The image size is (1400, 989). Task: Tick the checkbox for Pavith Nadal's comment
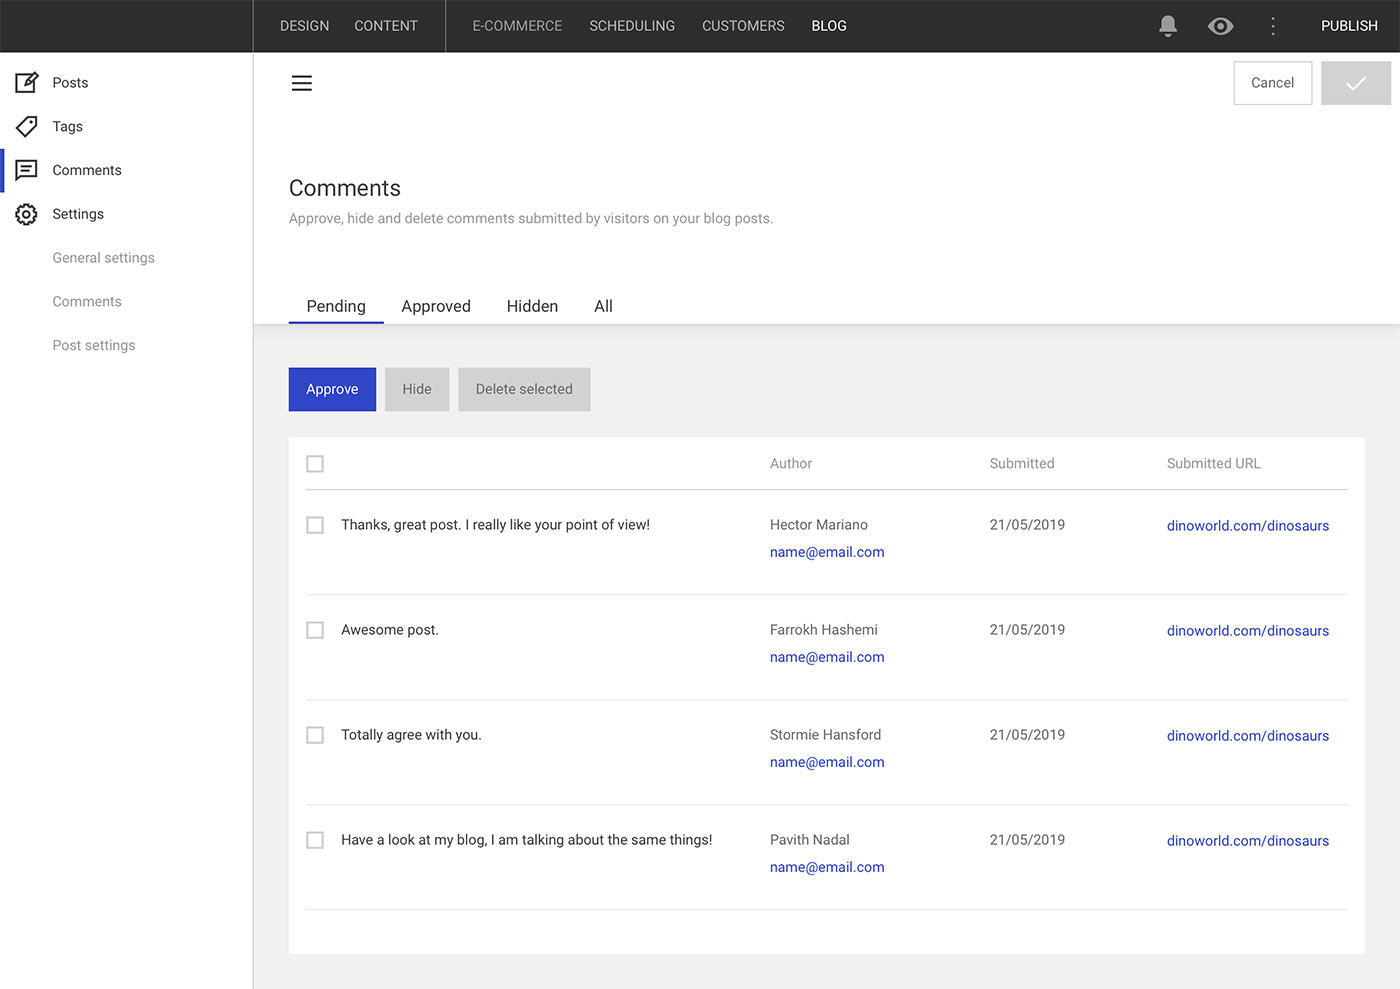pyautogui.click(x=315, y=840)
